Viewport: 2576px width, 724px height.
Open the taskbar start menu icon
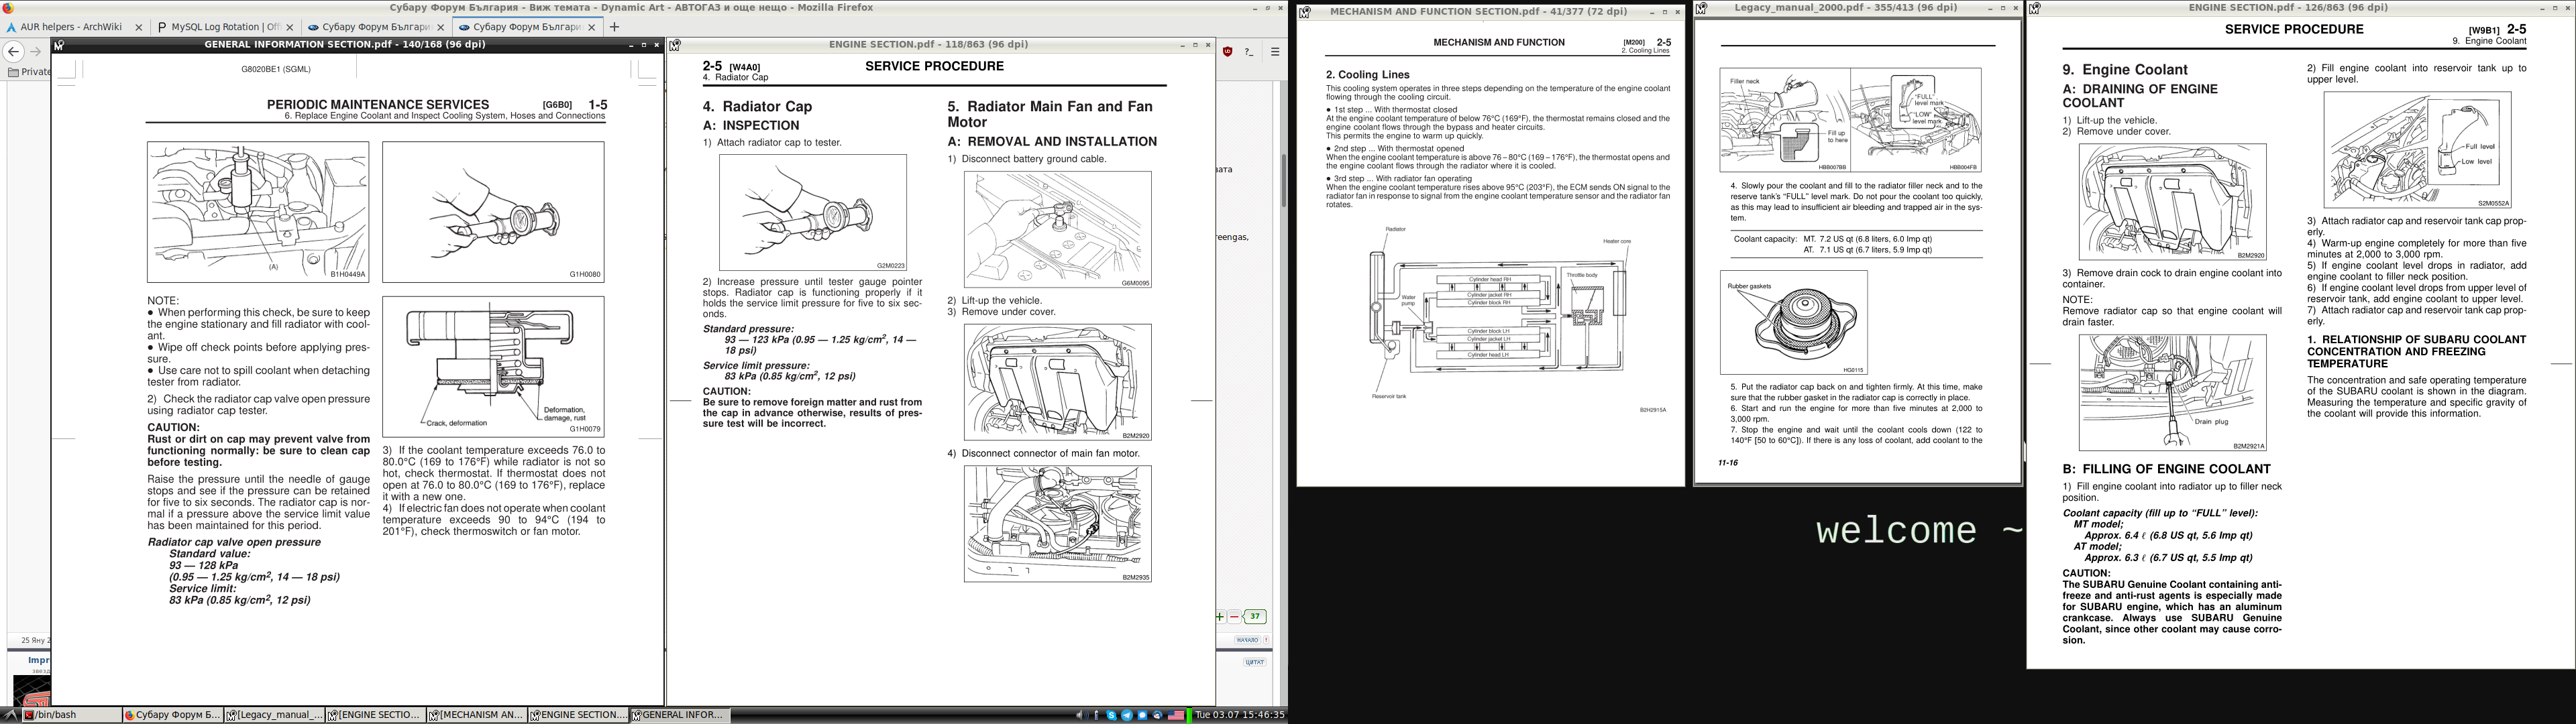tap(10, 715)
